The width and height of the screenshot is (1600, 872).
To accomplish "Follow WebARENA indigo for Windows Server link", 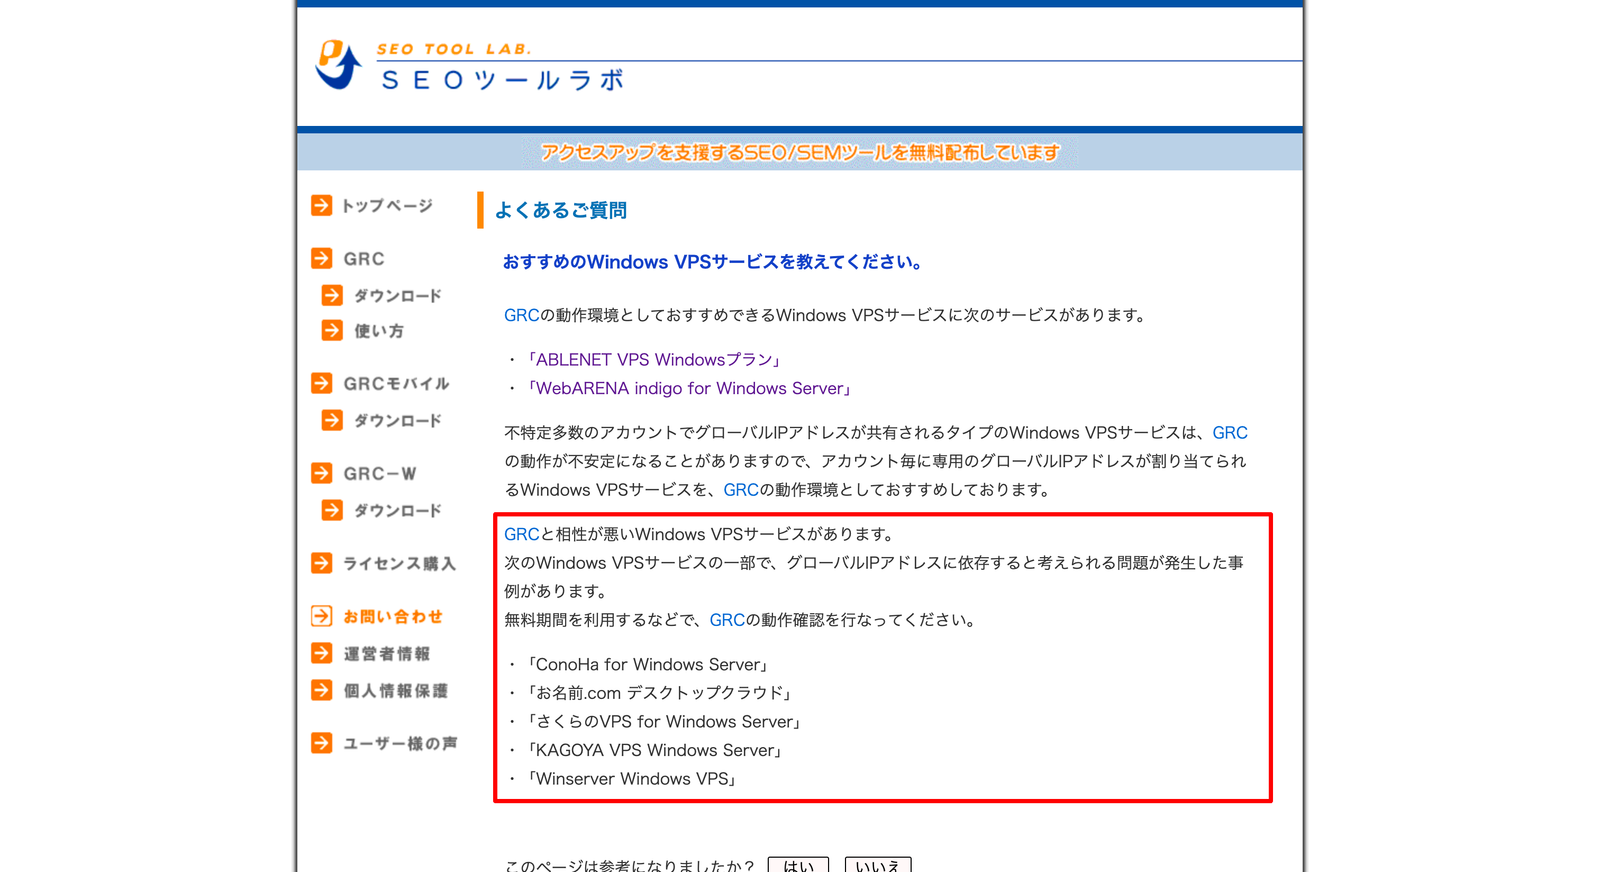I will tap(689, 389).
